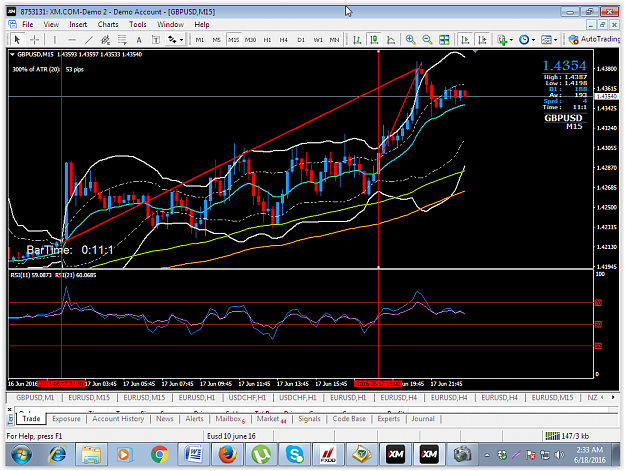
Task: Click the Eusd 10 june 16 profile field
Action: pos(231,436)
